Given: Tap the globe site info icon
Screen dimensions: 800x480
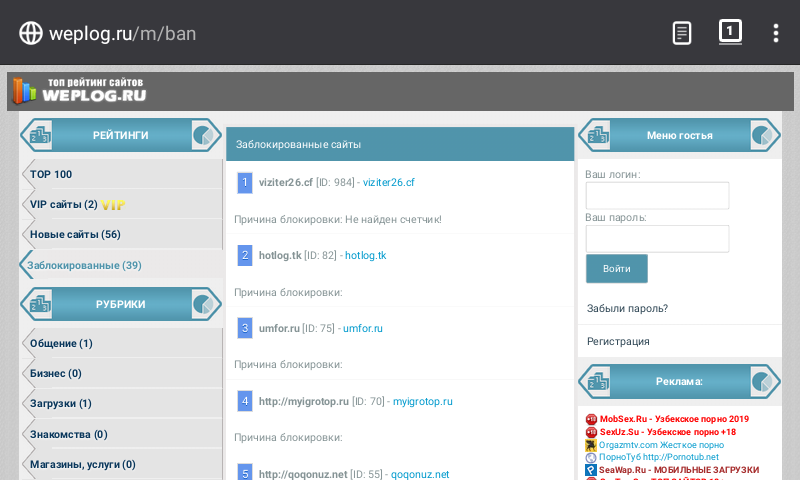Looking at the screenshot, I should click(x=31, y=33).
